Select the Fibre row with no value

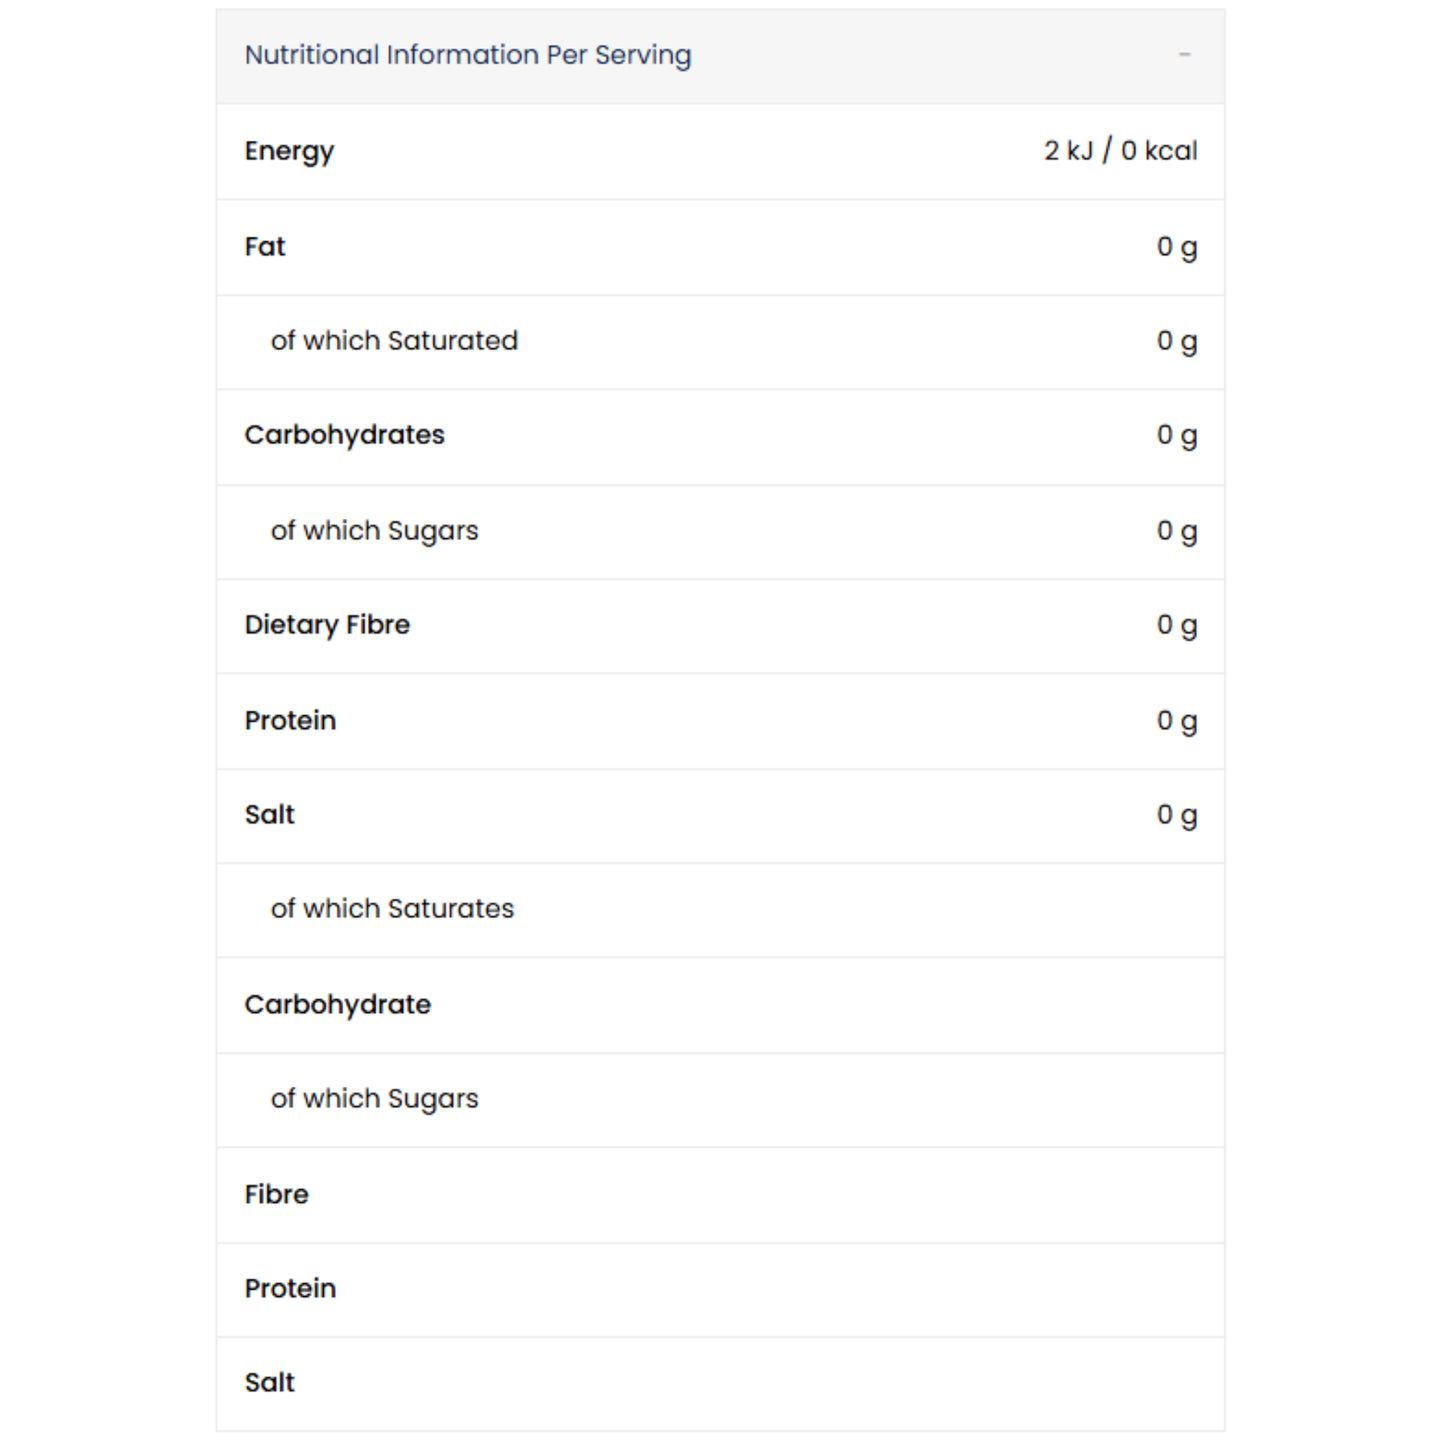click(x=720, y=1195)
